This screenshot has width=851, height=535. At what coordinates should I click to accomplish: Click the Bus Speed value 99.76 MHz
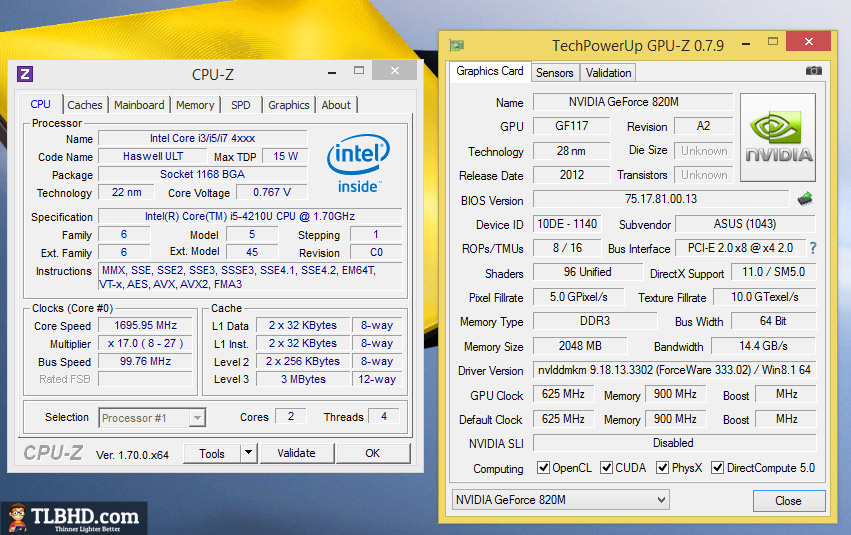click(x=145, y=361)
